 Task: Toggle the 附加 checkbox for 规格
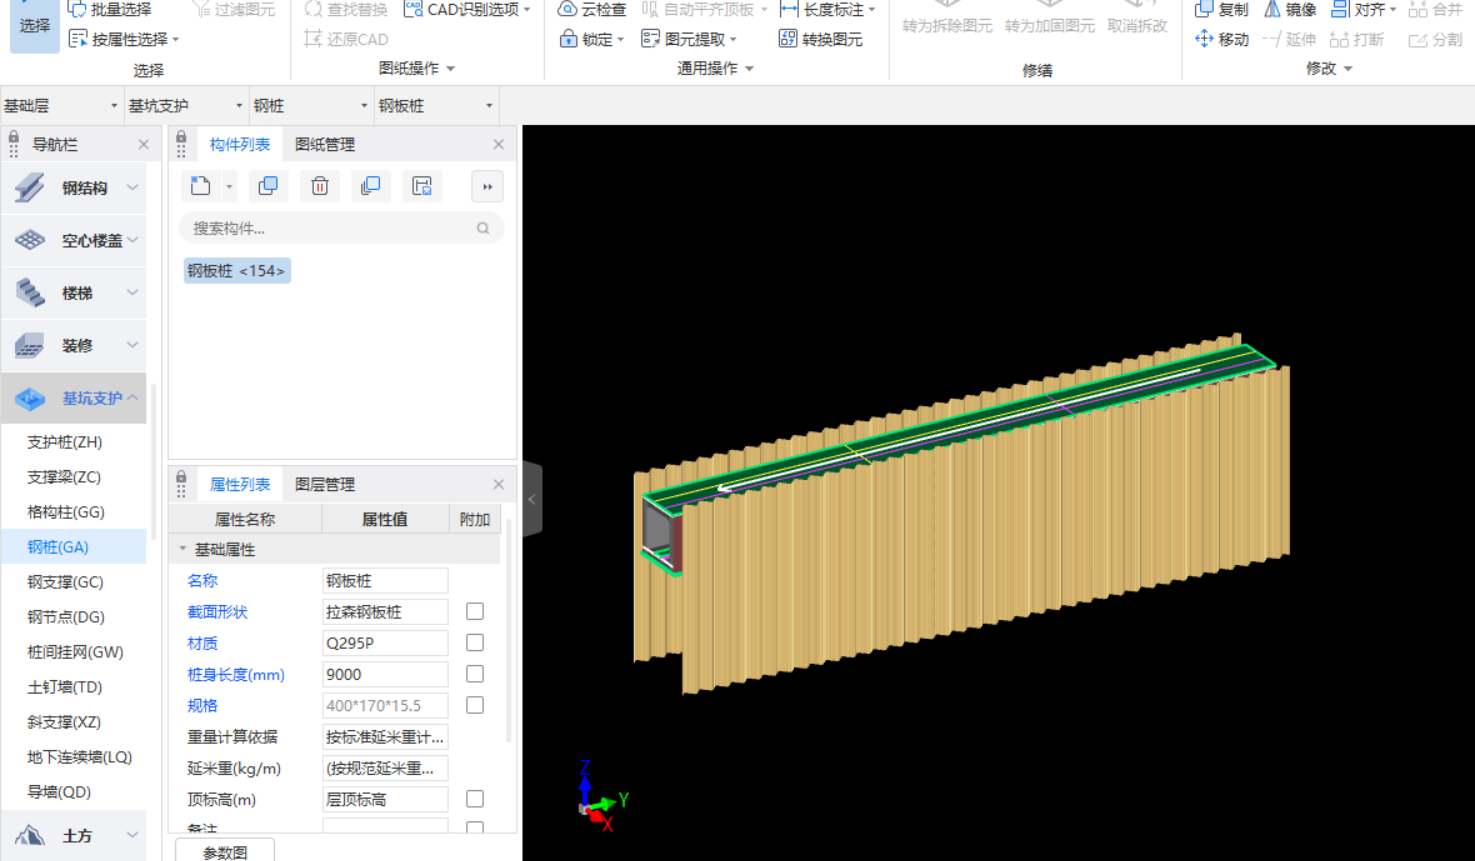click(475, 705)
